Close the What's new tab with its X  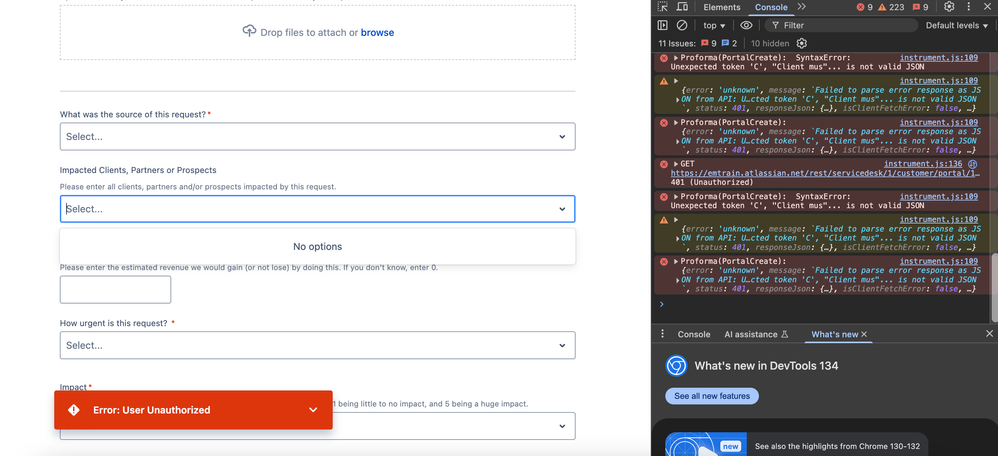[864, 334]
